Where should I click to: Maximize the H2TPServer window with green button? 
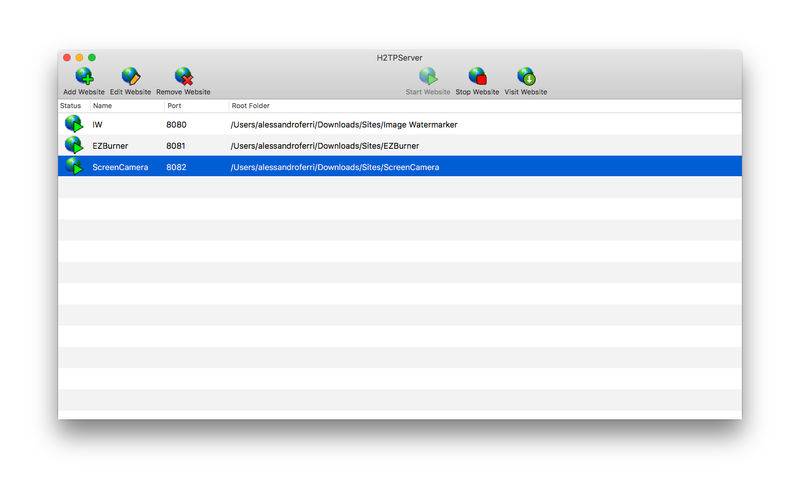(92, 58)
